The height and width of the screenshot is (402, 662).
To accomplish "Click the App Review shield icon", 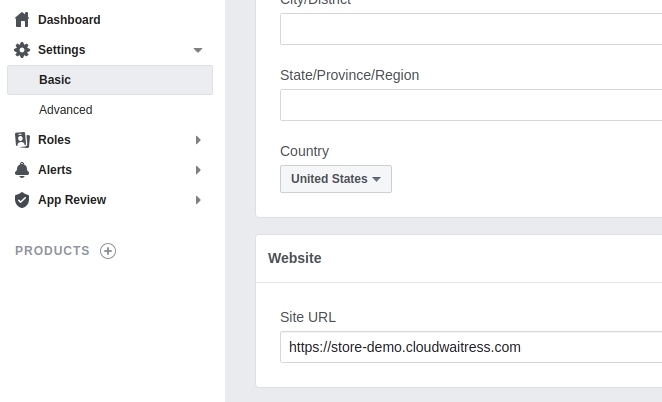I will 22,200.
